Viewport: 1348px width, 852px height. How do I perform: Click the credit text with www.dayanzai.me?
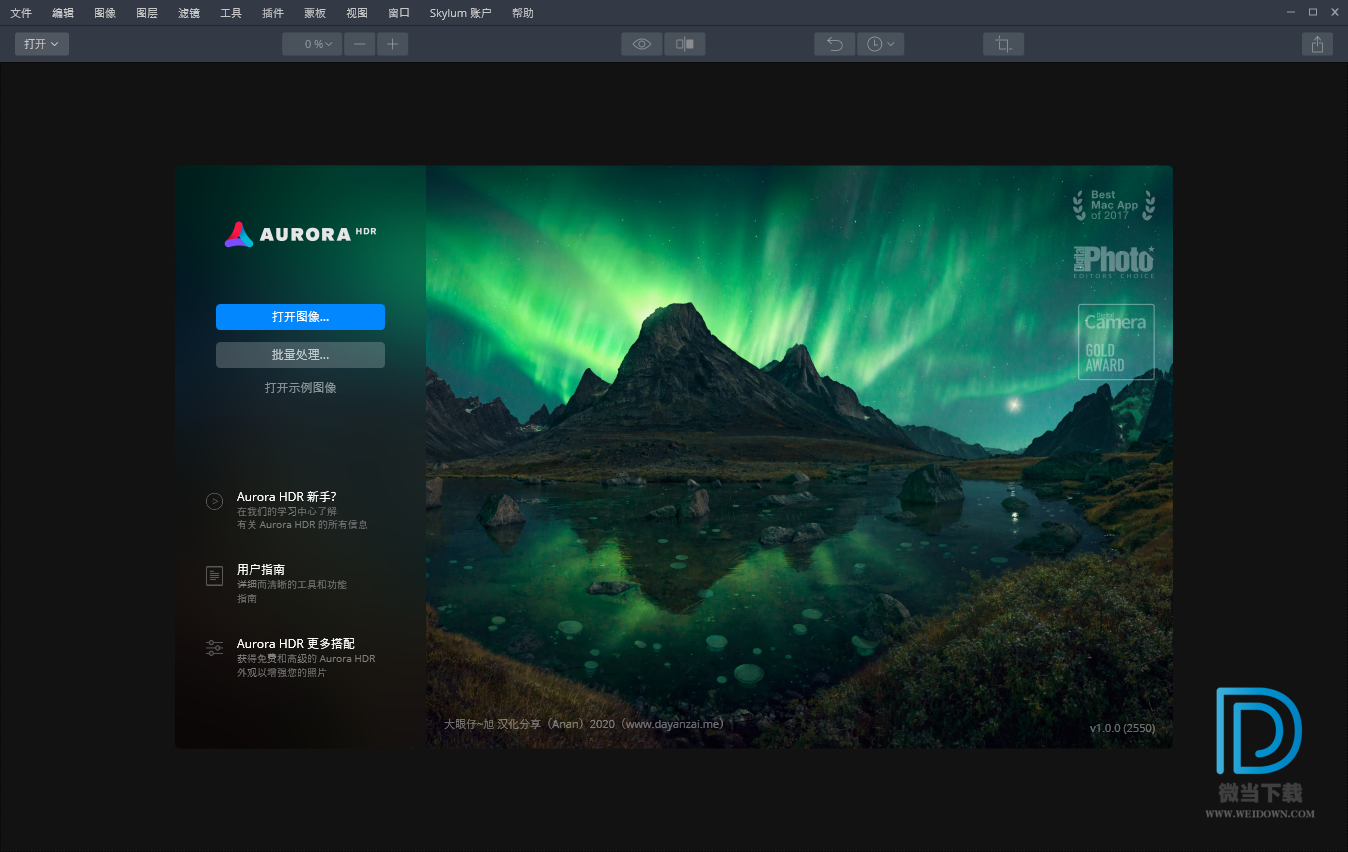[x=584, y=724]
